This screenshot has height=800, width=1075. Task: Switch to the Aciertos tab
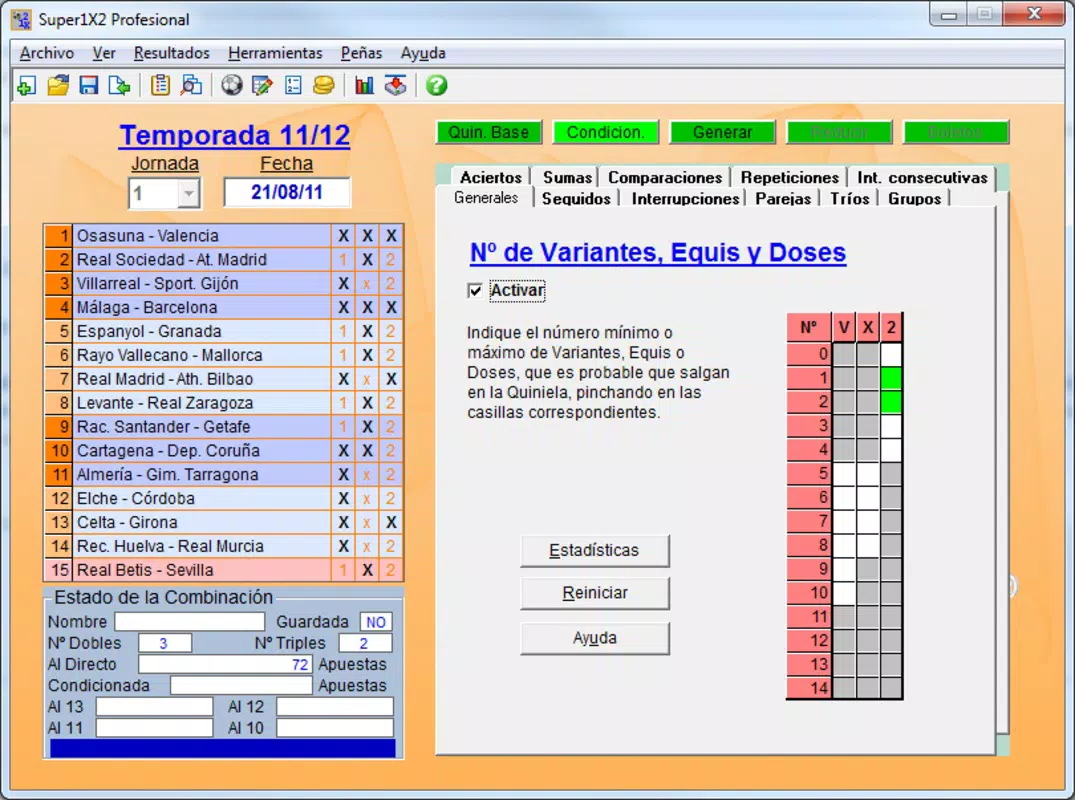(491, 178)
